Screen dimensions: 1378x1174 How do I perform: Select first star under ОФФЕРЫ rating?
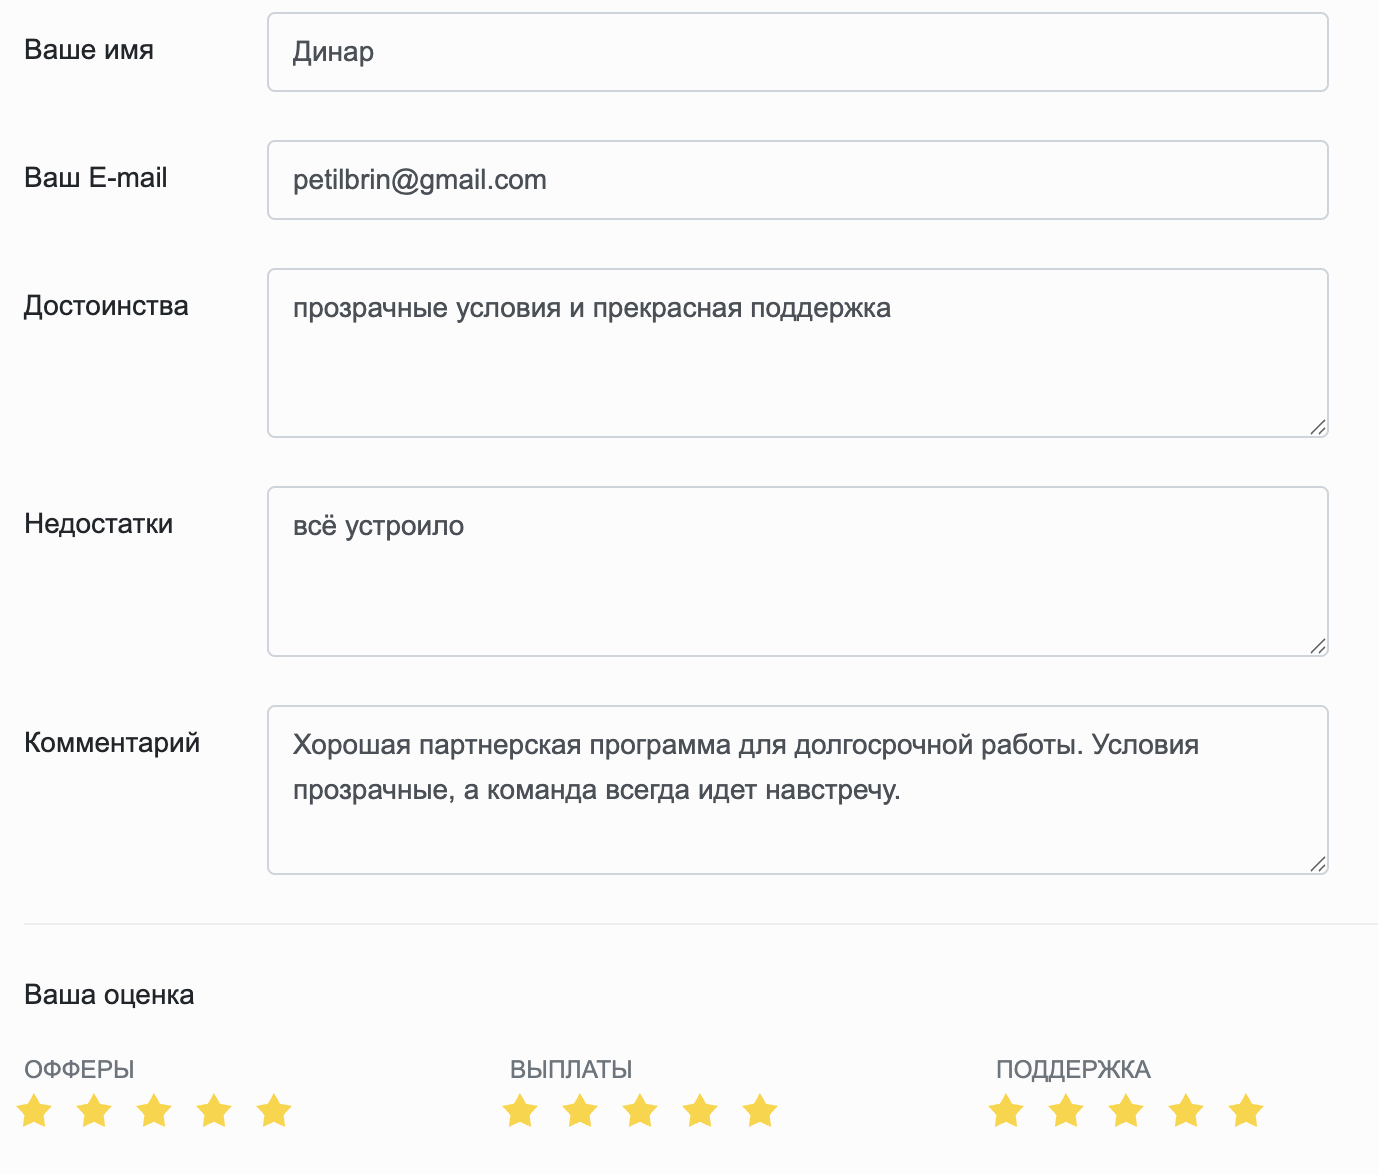click(x=34, y=1110)
